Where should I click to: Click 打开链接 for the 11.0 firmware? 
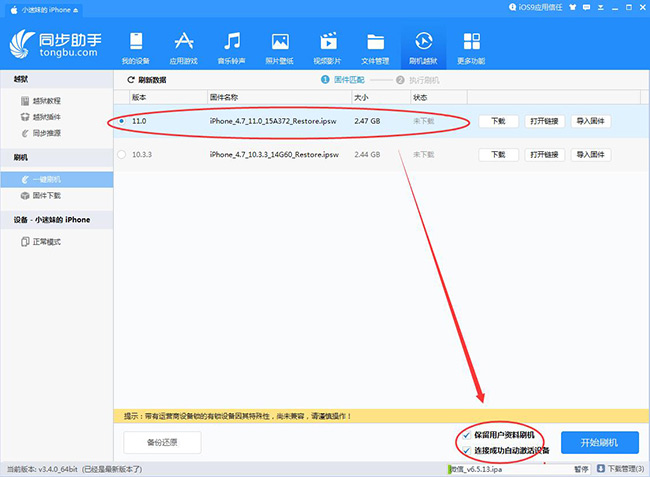(x=544, y=121)
